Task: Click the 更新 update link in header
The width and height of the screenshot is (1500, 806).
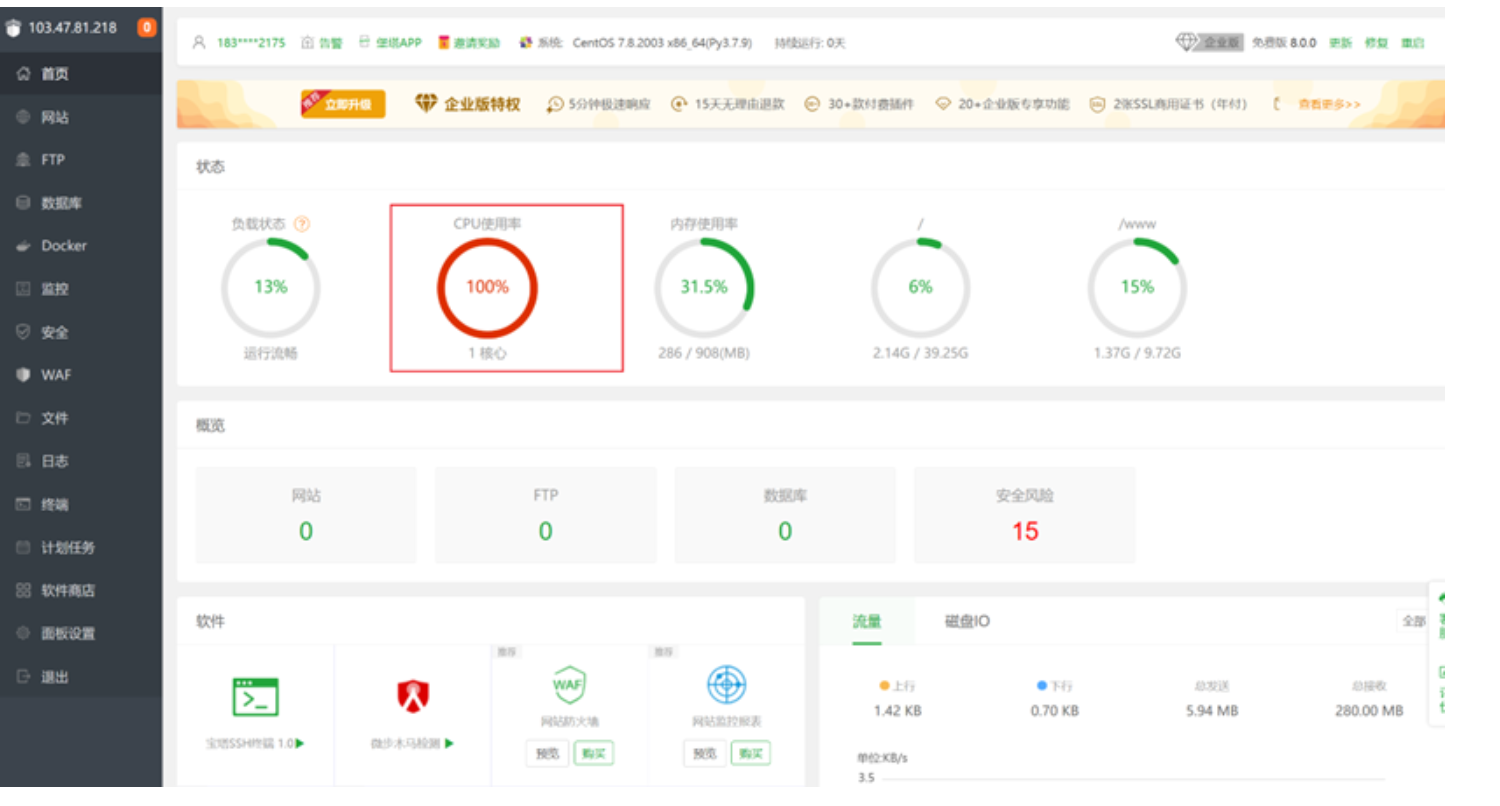Action: 1340,43
